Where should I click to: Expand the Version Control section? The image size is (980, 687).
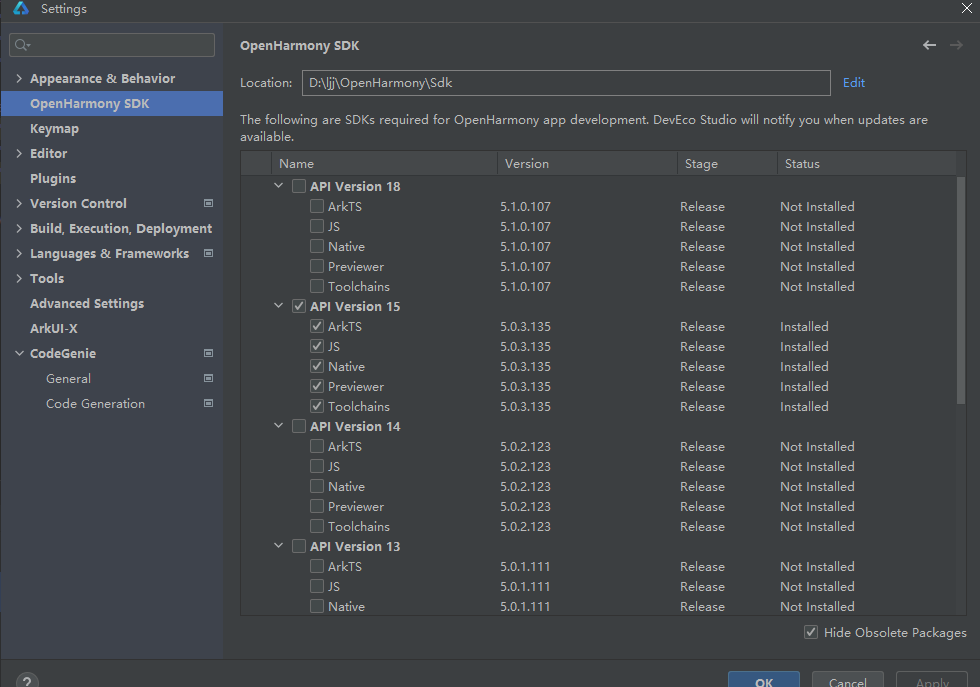tap(19, 203)
